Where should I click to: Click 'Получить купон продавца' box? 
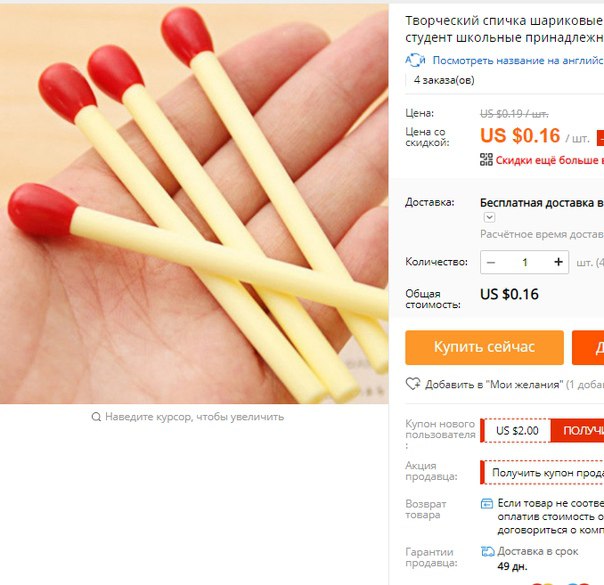tap(543, 473)
